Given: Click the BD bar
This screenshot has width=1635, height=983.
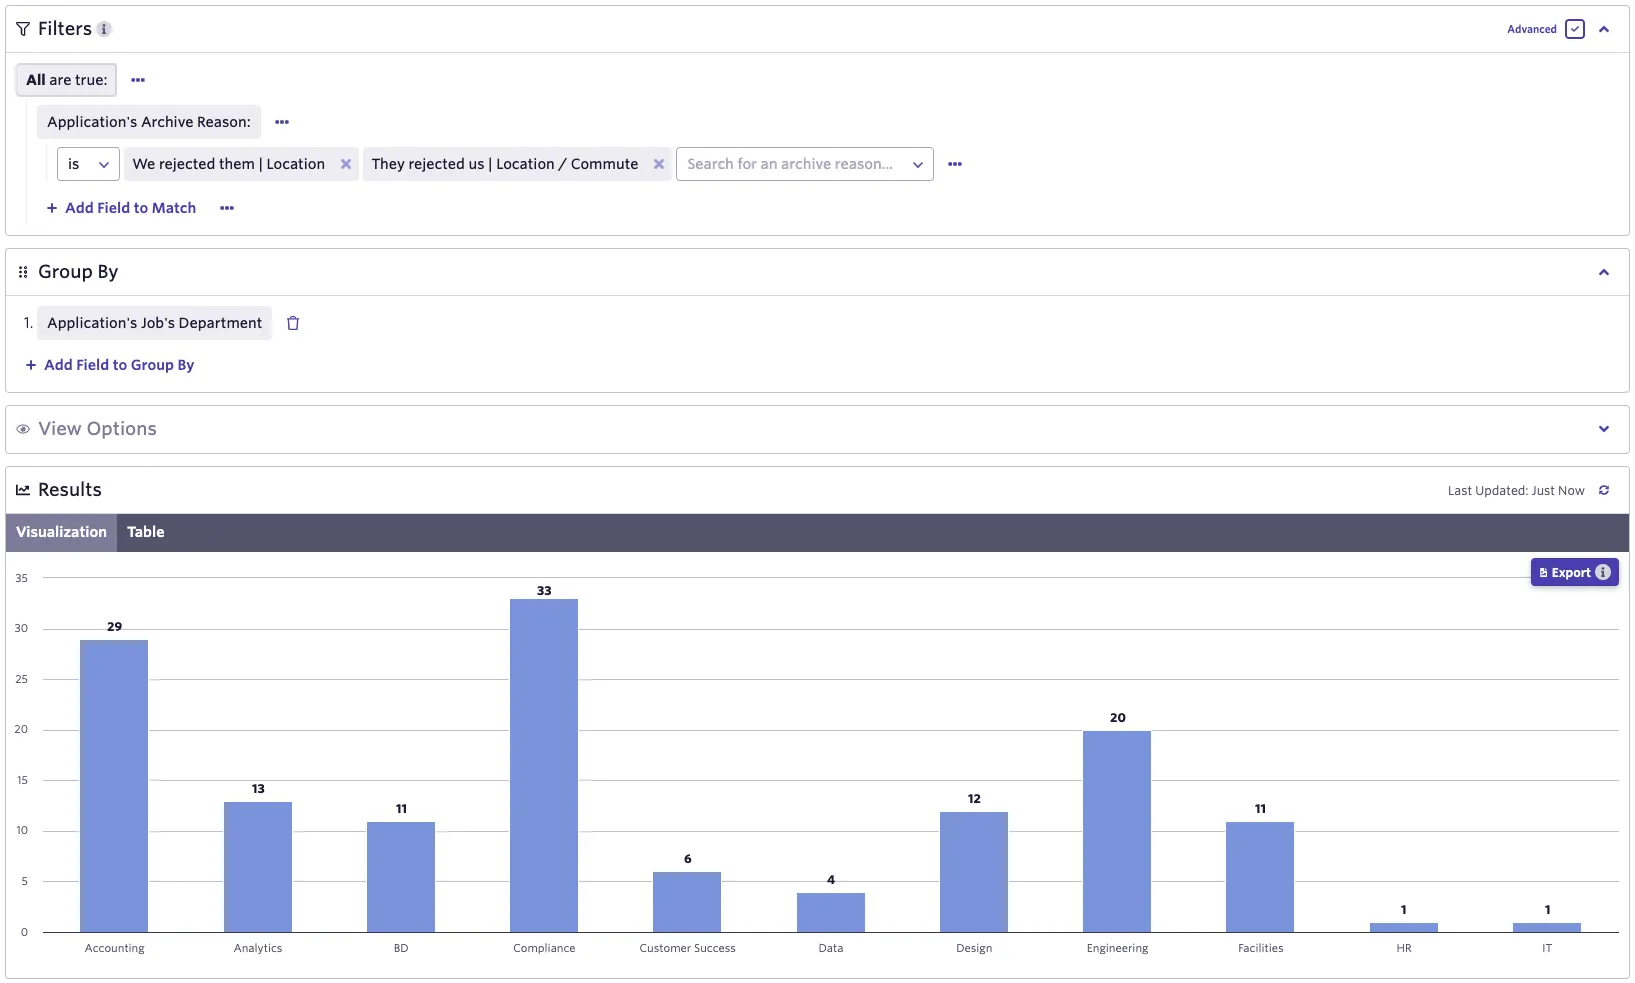Looking at the screenshot, I should point(401,877).
